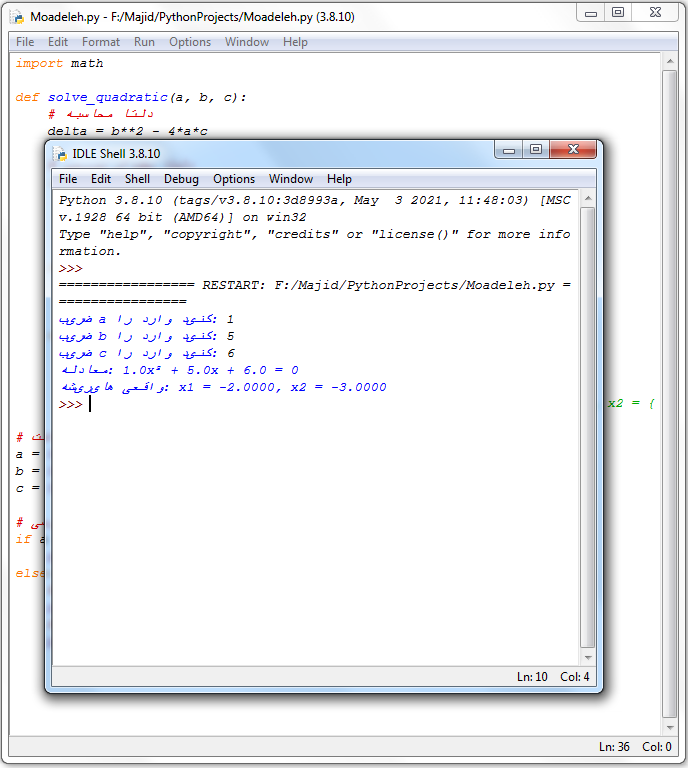The height and width of the screenshot is (768, 688).
Task: Maximize the IDLE Shell window
Action: click(536, 150)
